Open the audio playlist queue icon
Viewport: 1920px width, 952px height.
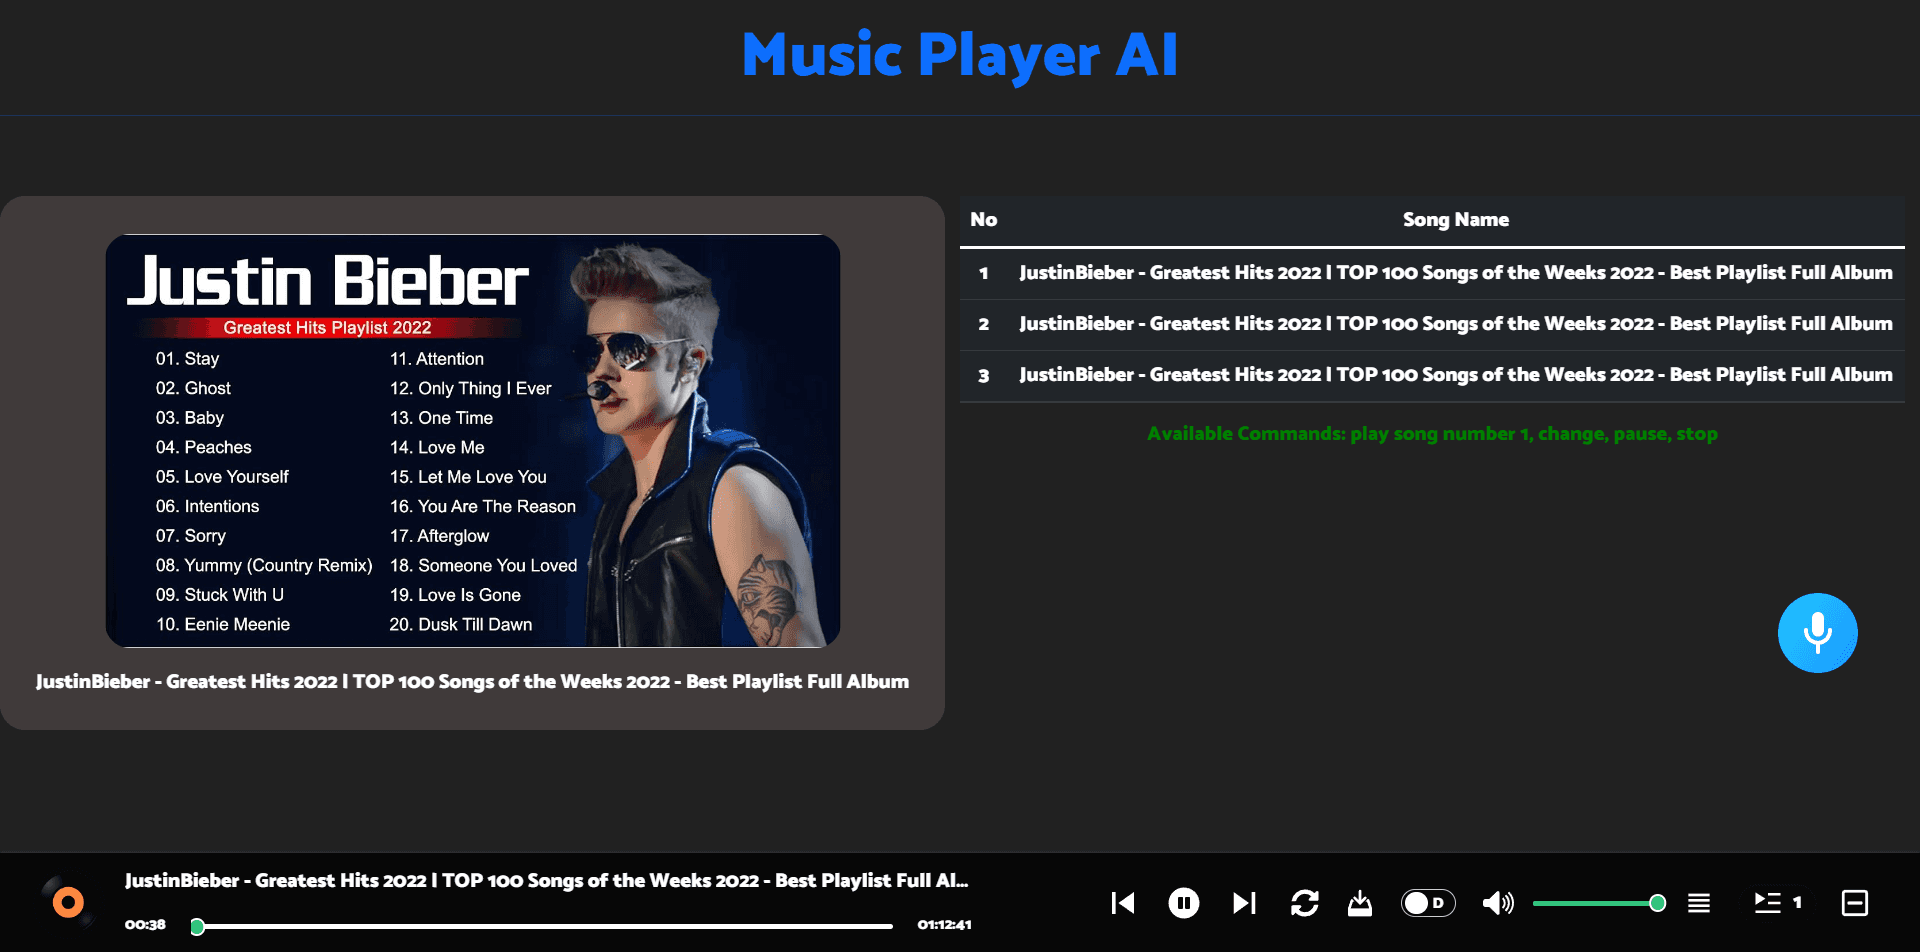(x=1778, y=903)
